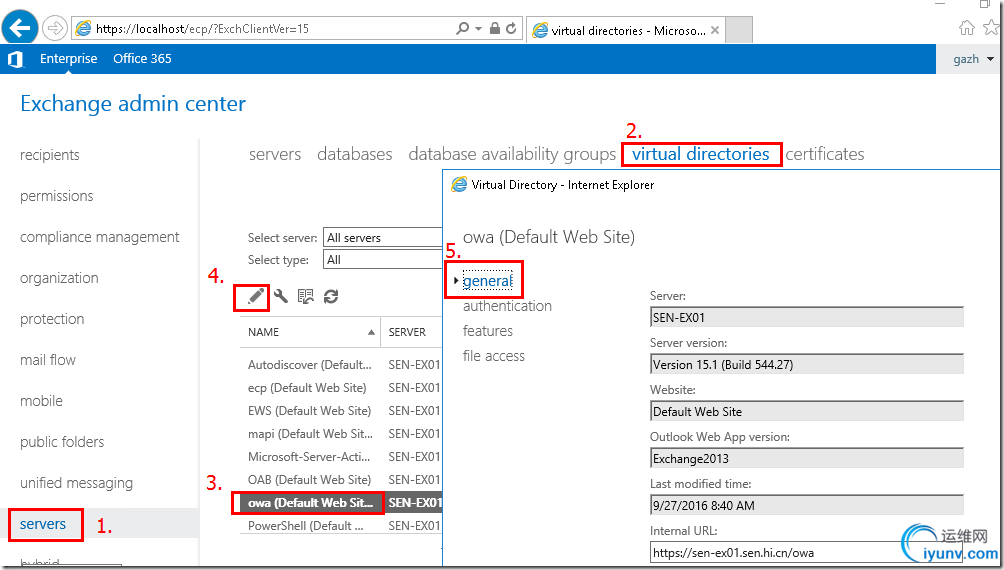Sort the list by SERVER column header

tap(412, 332)
